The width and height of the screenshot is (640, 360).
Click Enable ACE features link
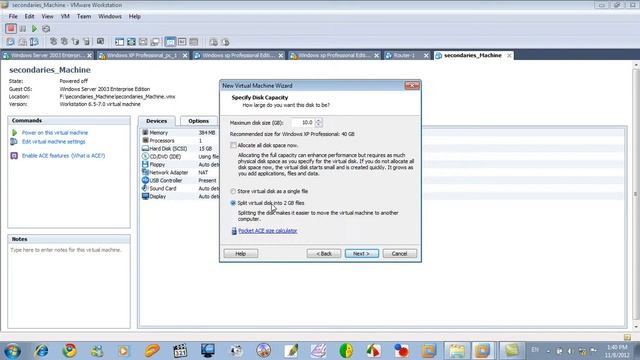point(63,156)
